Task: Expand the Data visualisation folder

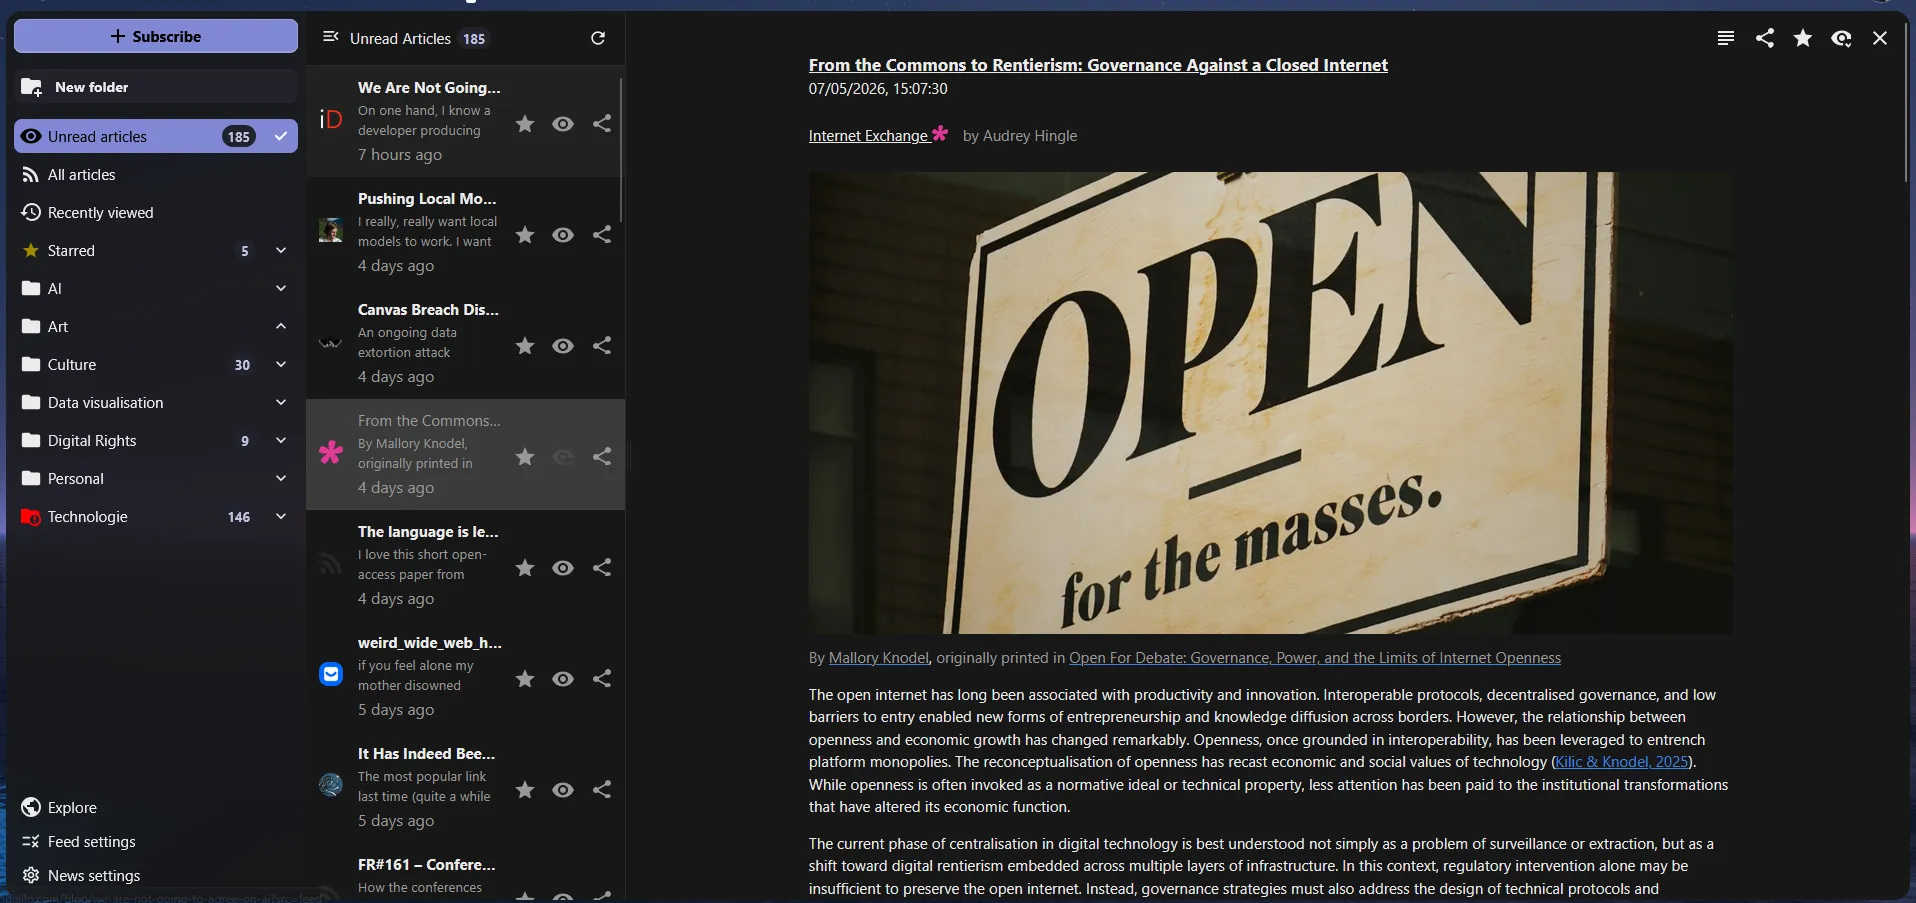Action: 281,403
